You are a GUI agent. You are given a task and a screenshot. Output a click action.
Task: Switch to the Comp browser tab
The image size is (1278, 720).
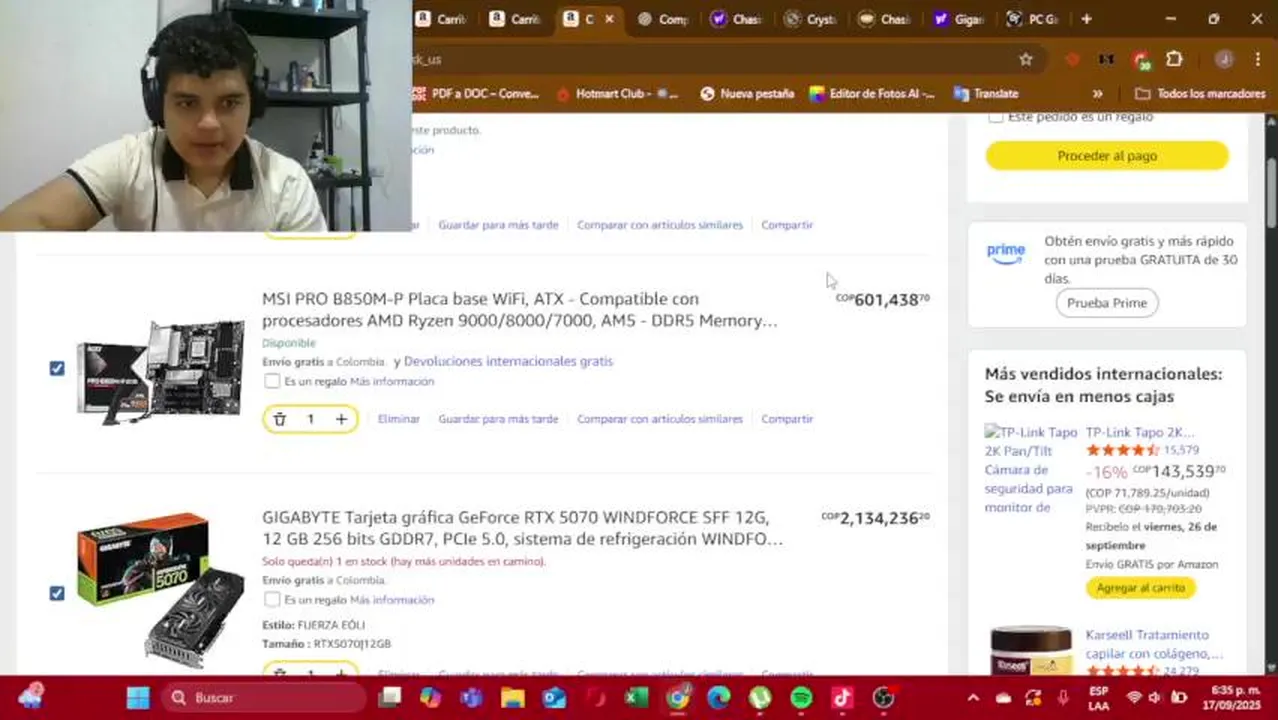tap(664, 19)
